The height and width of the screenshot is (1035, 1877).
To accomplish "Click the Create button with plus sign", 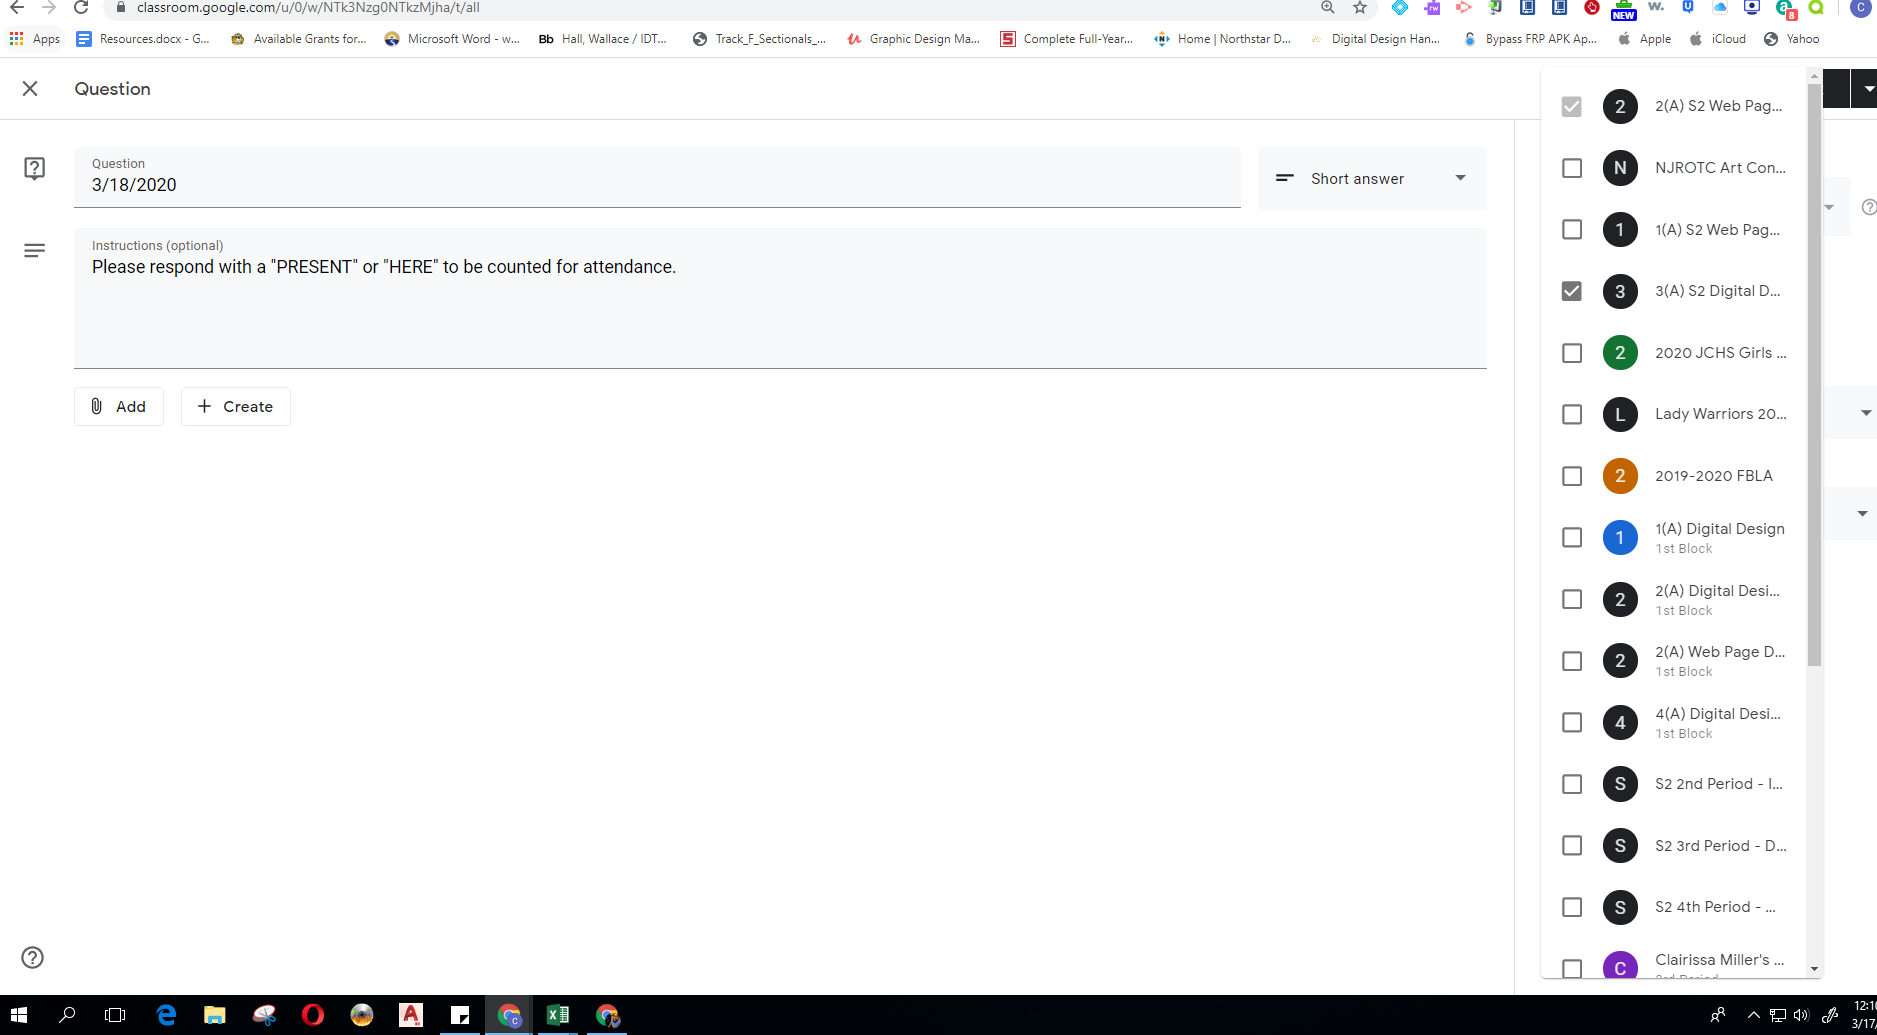I will [x=235, y=406].
